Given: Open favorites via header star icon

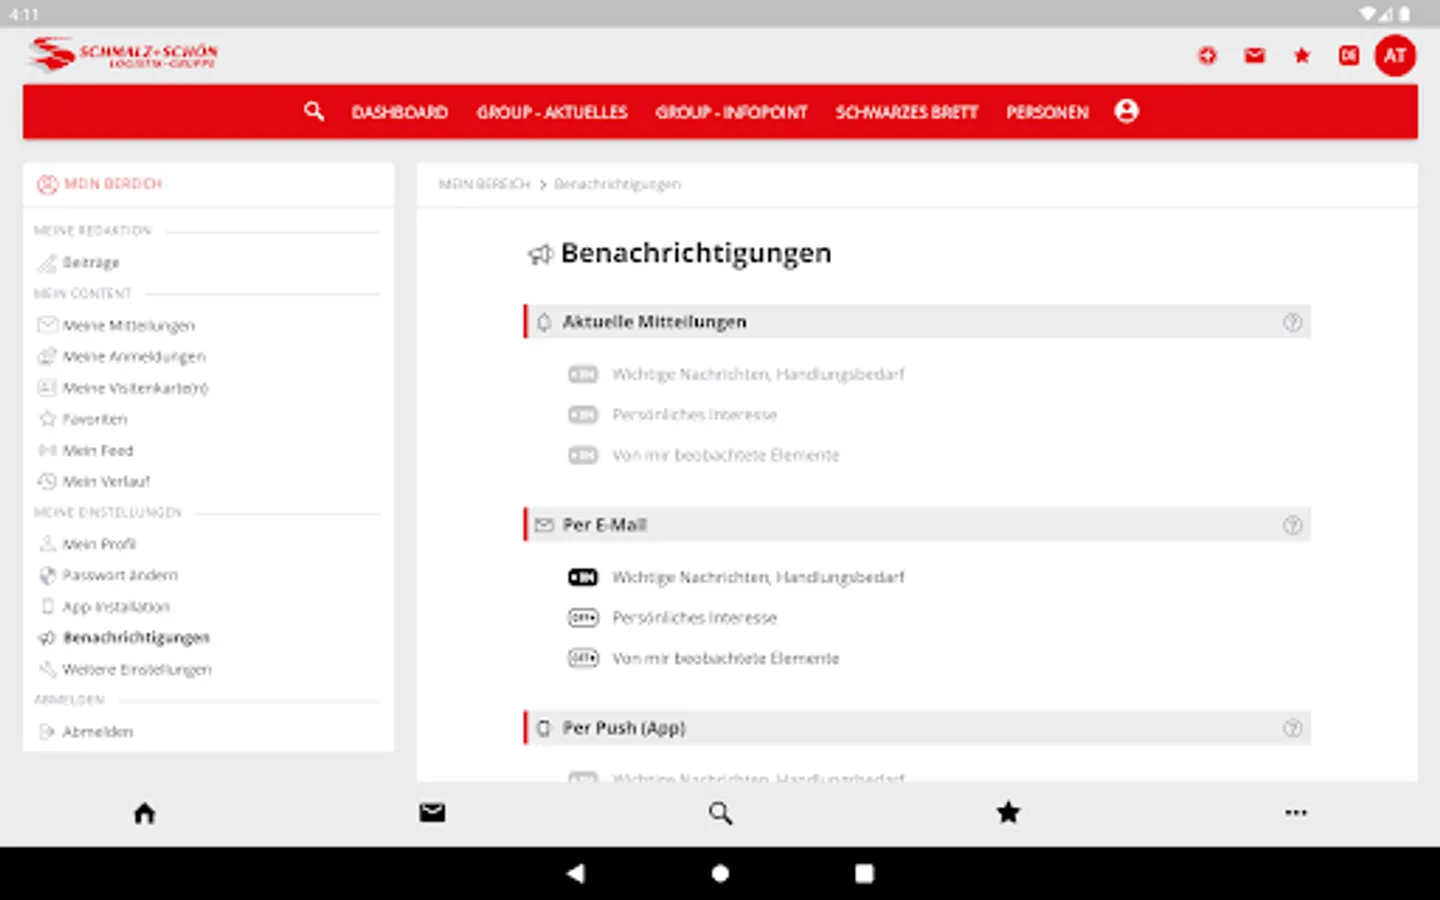Looking at the screenshot, I should pyautogui.click(x=1302, y=56).
